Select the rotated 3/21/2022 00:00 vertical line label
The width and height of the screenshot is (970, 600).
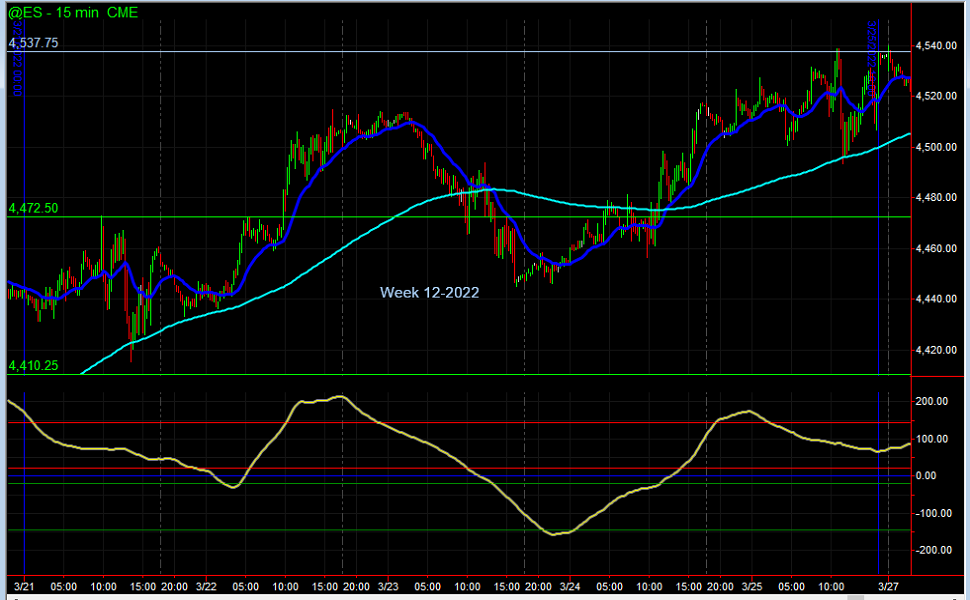coord(17,58)
